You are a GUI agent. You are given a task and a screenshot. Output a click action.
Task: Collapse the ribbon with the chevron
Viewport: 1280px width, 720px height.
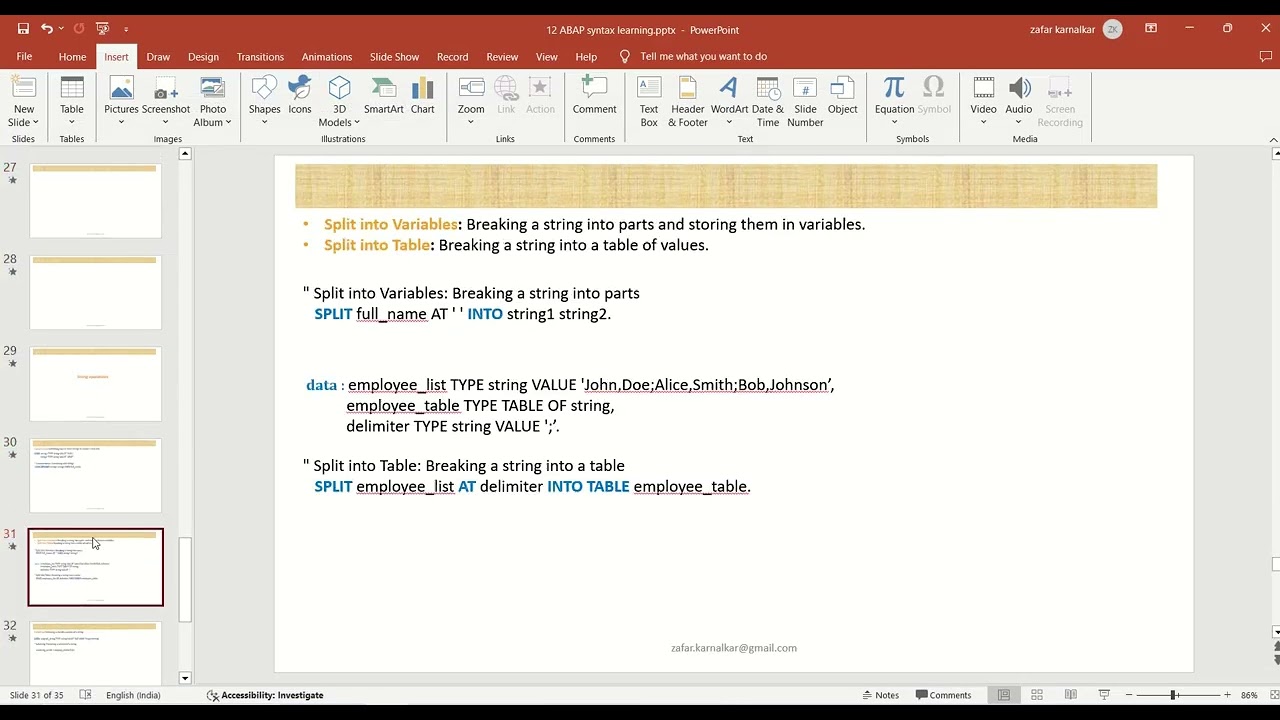[x=1273, y=139]
